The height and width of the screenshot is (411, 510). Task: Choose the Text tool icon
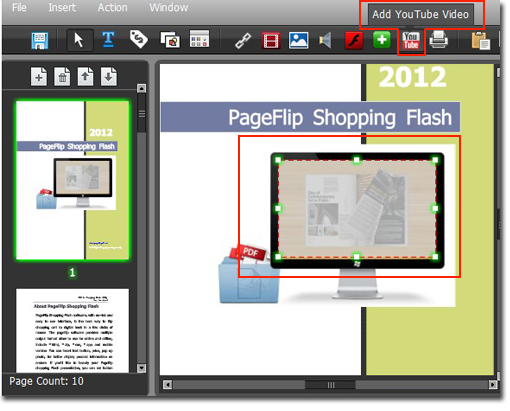pyautogui.click(x=108, y=40)
